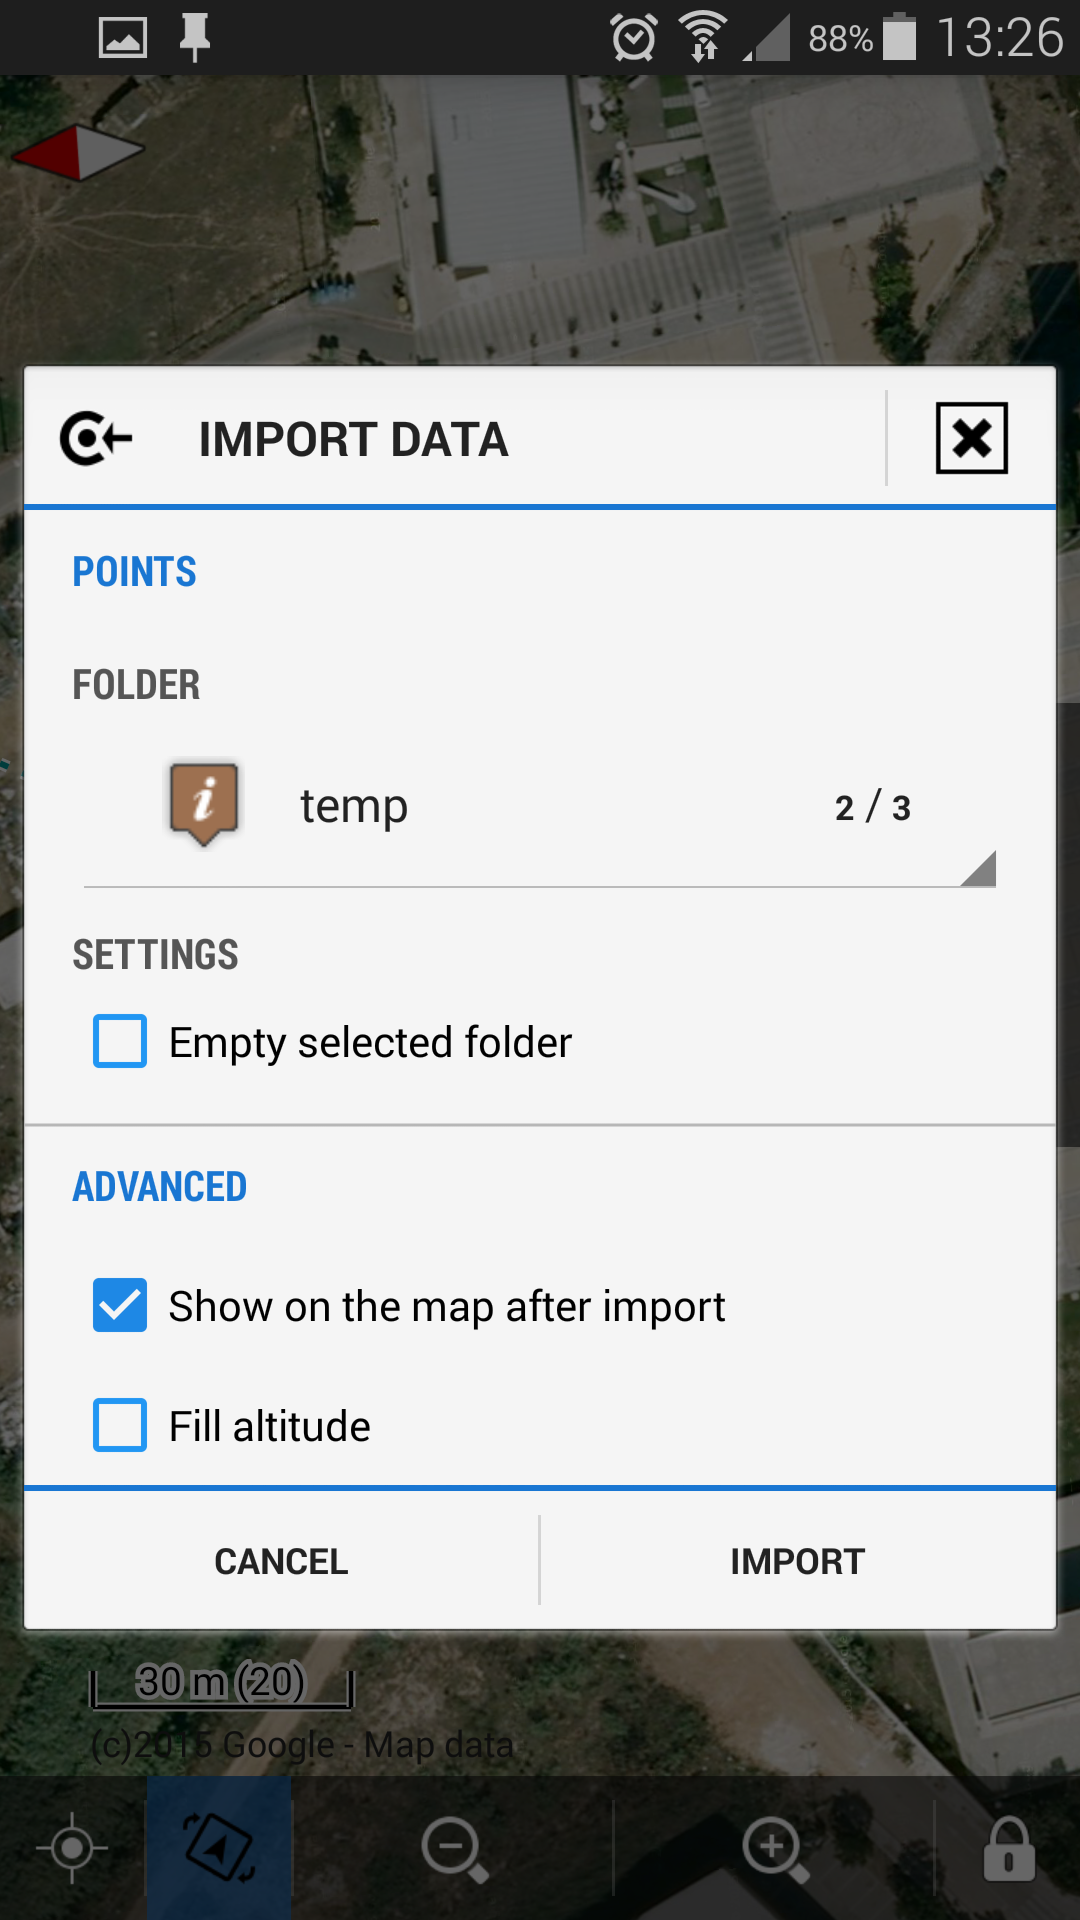Uncheck Show on the map after import
The width and height of the screenshot is (1080, 1920).
coord(120,1305)
